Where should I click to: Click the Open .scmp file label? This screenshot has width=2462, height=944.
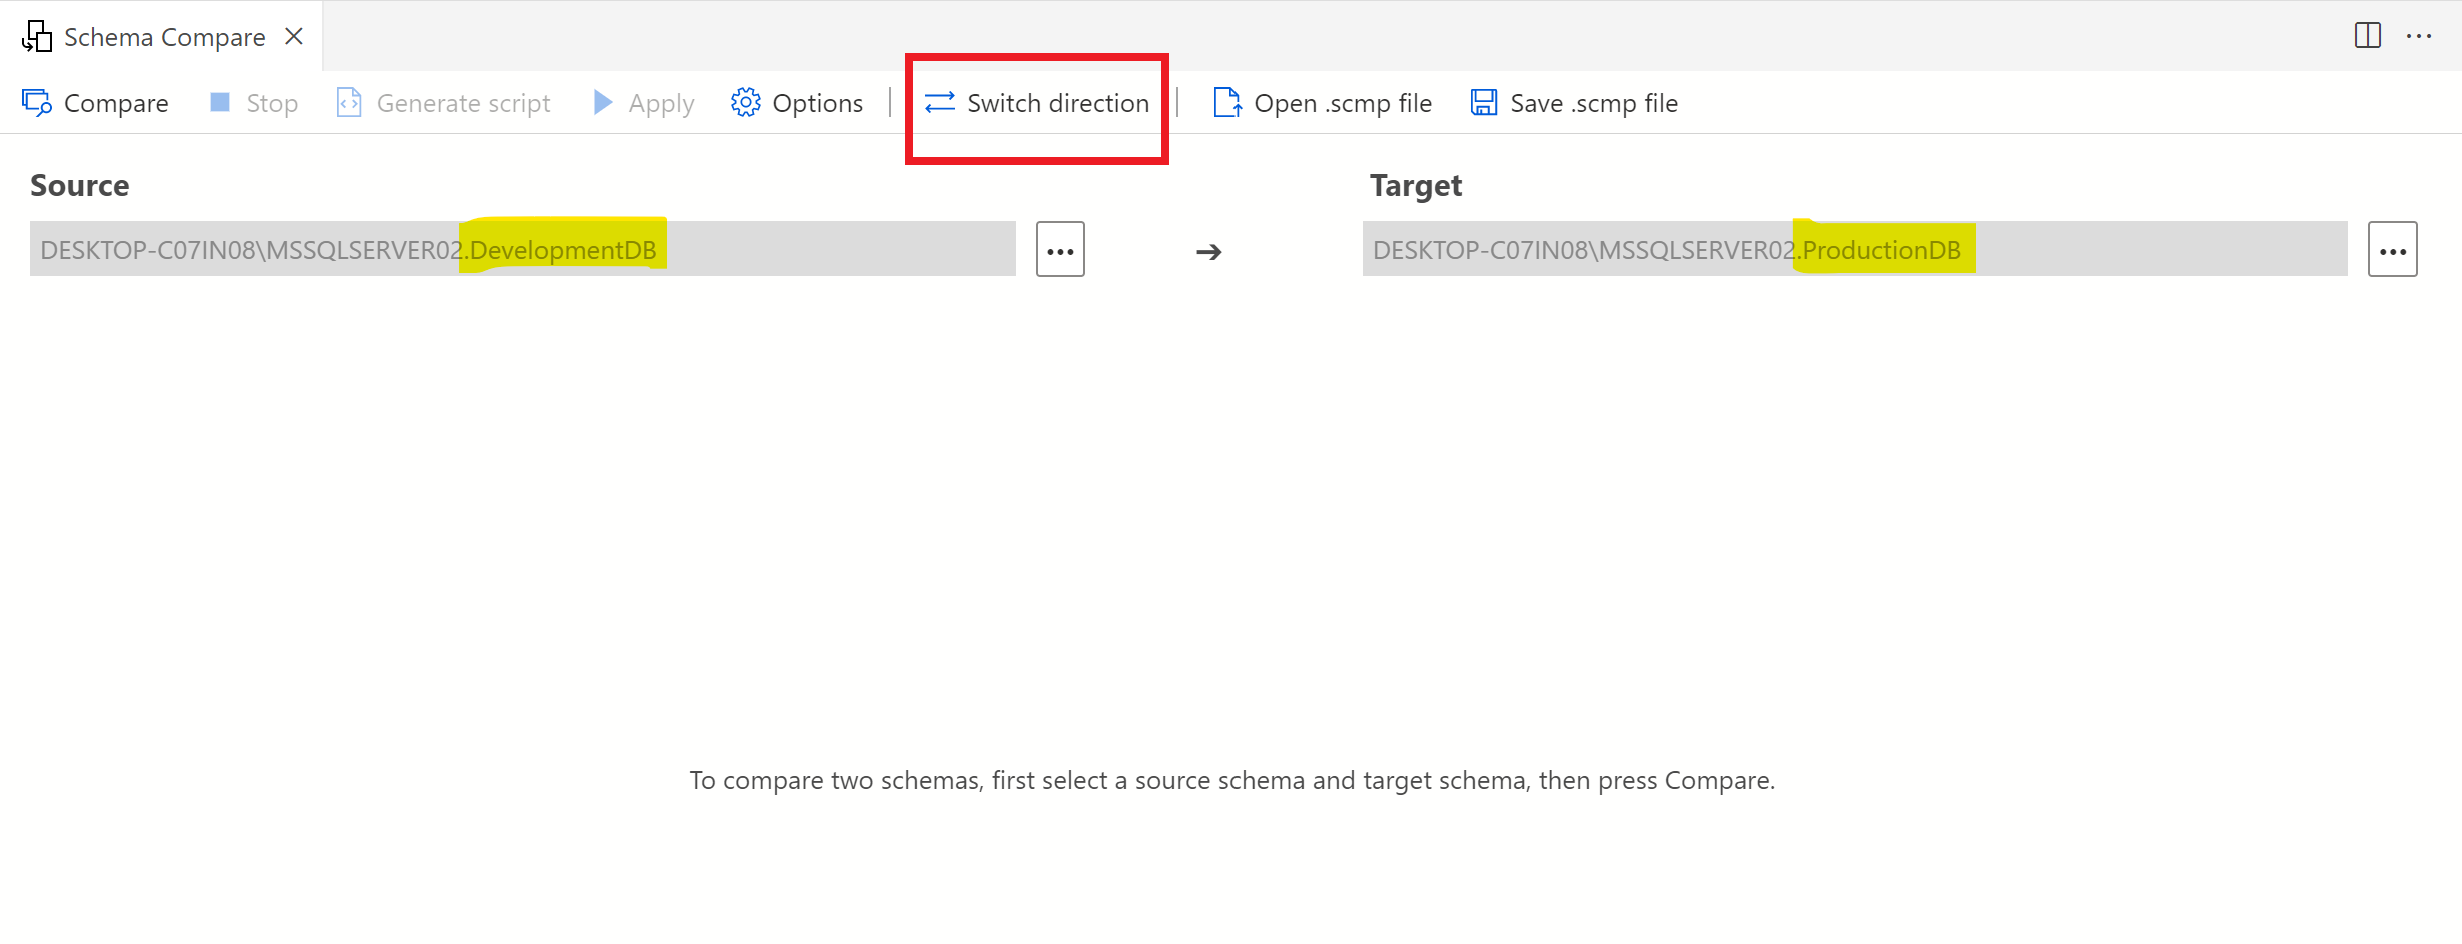pyautogui.click(x=1343, y=103)
